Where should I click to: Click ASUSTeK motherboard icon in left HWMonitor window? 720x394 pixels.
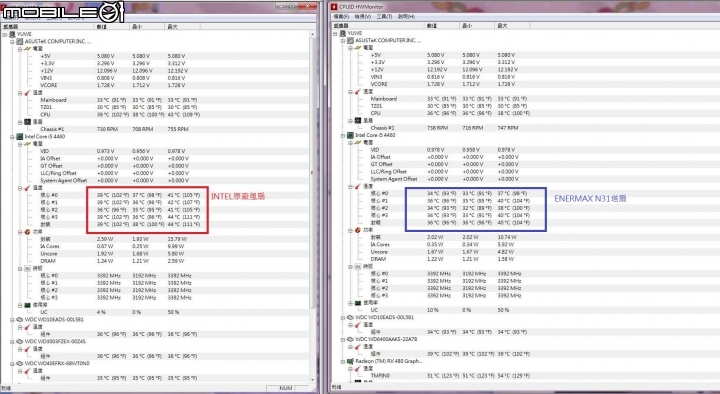click(20, 41)
